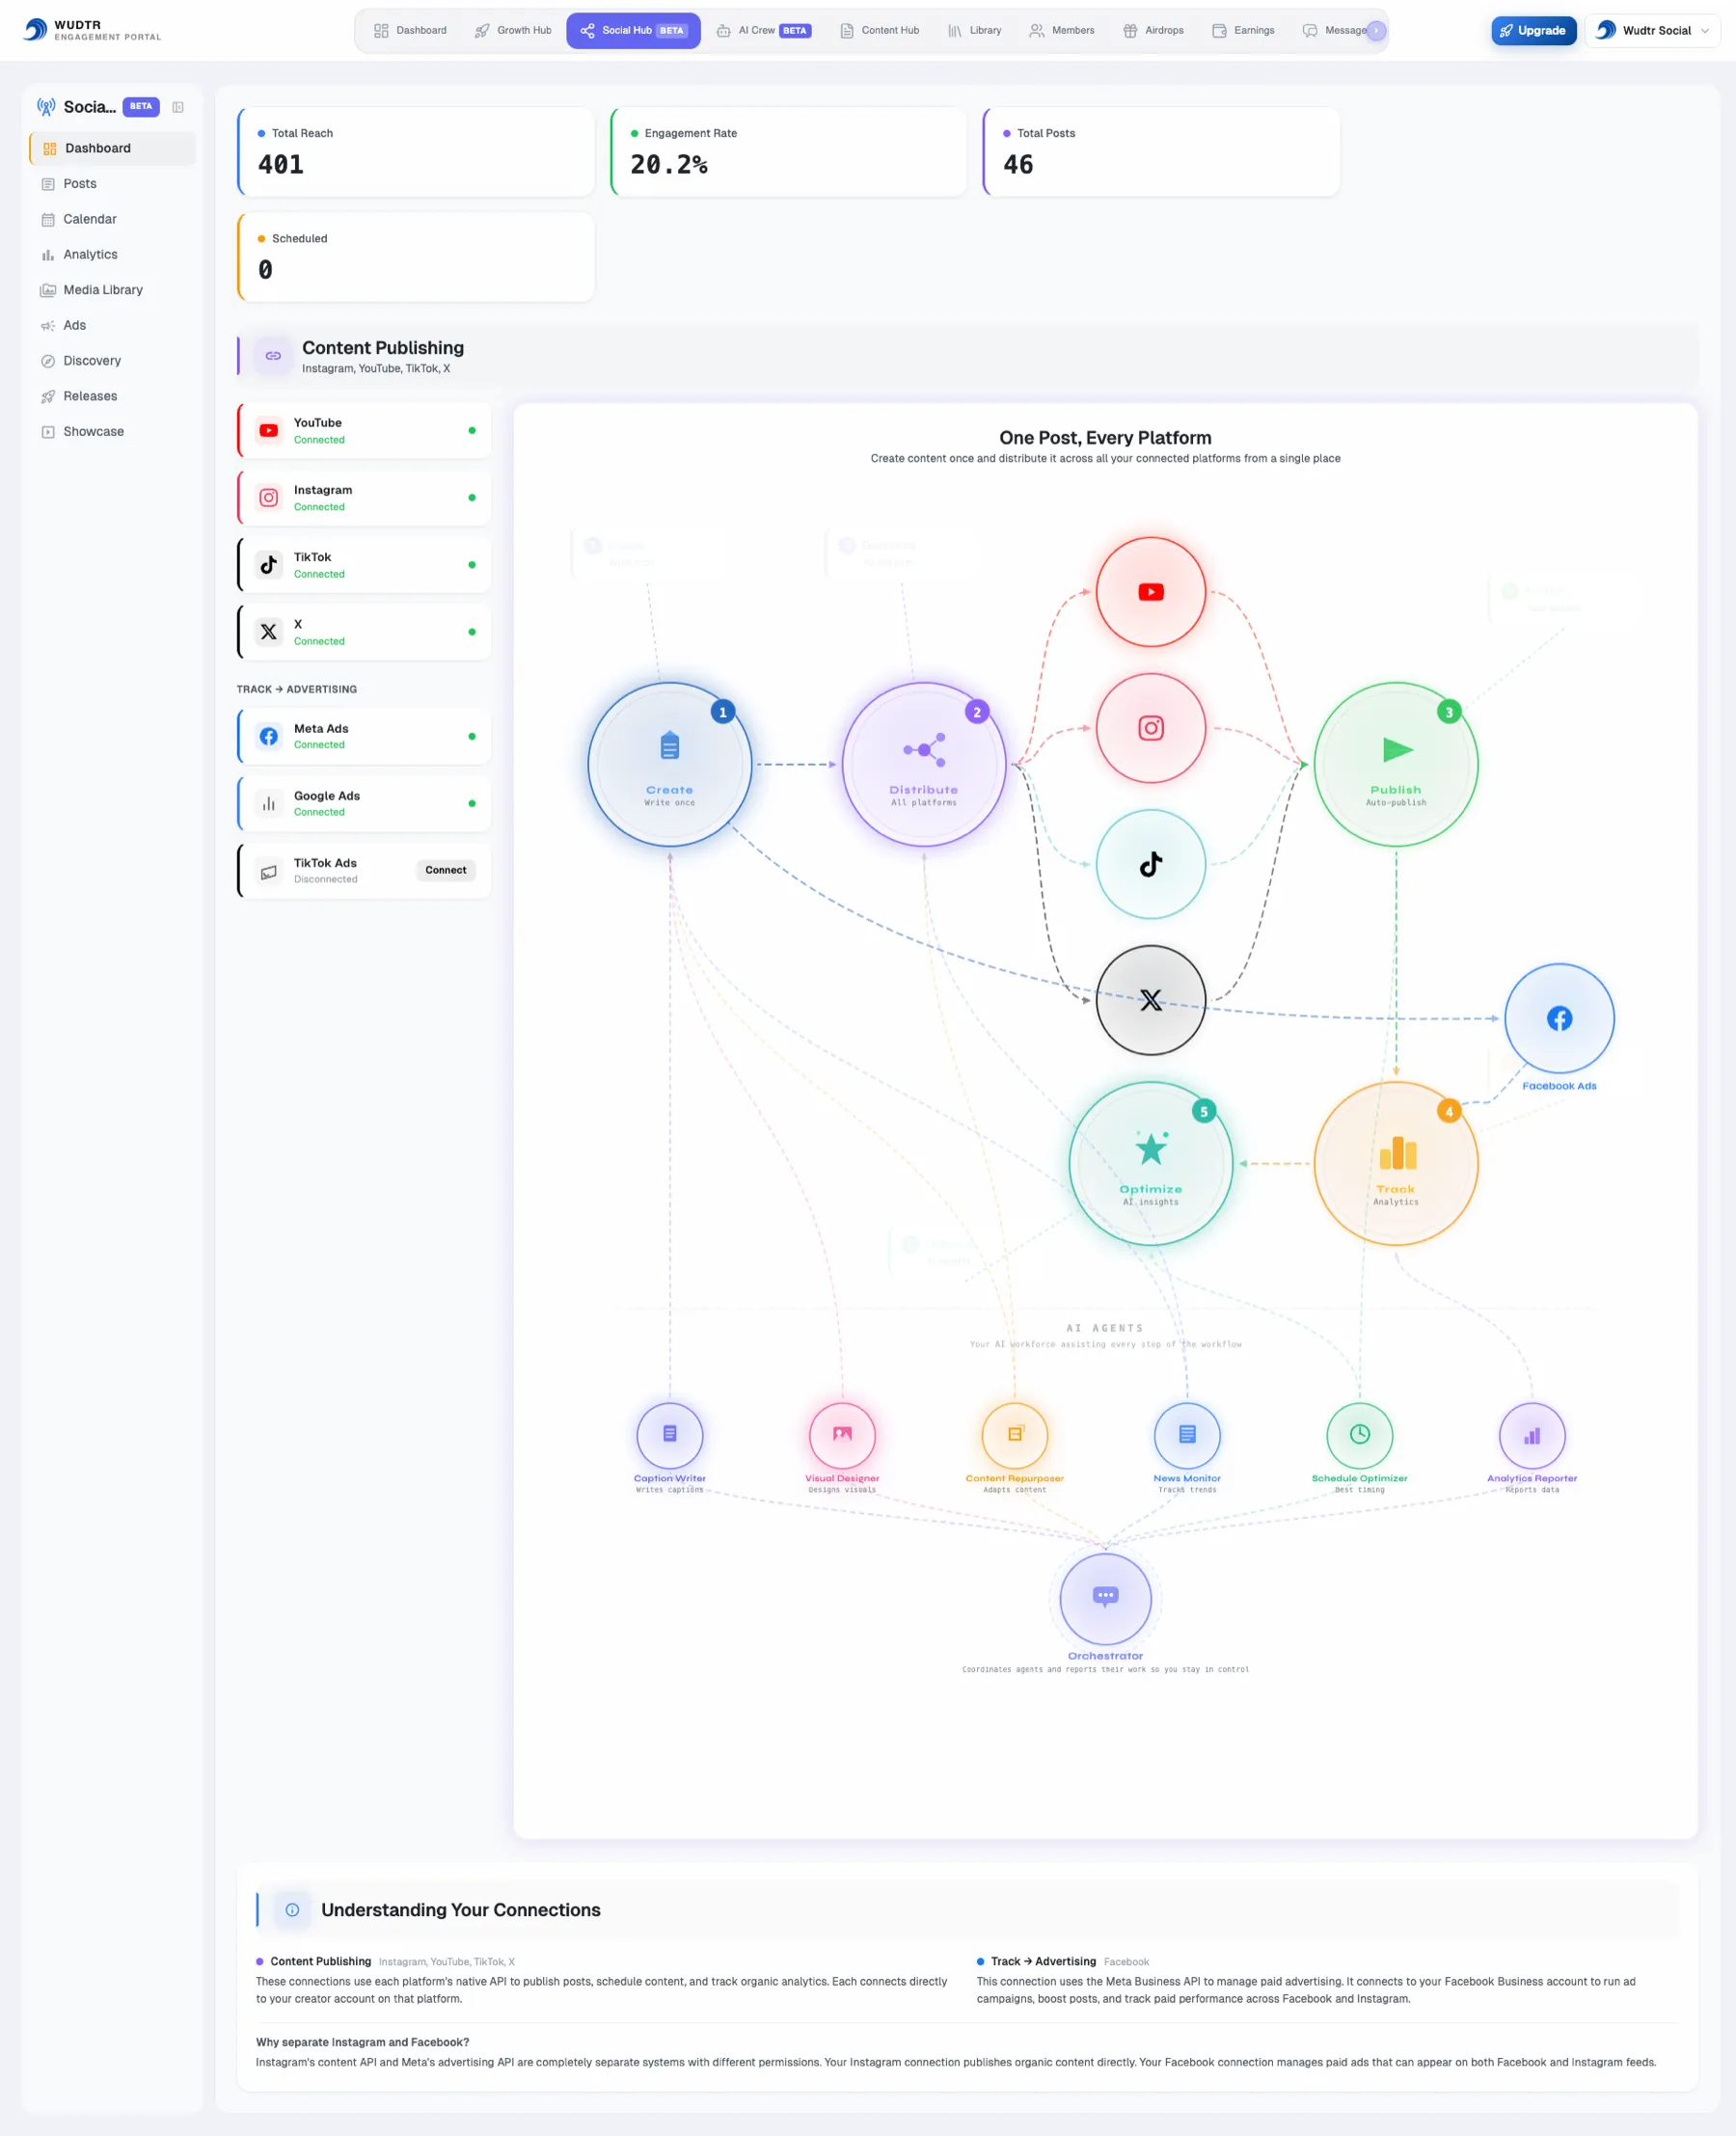Image resolution: width=1736 pixels, height=2136 pixels.
Task: Click Connect for TikTok Ads
Action: pos(445,871)
